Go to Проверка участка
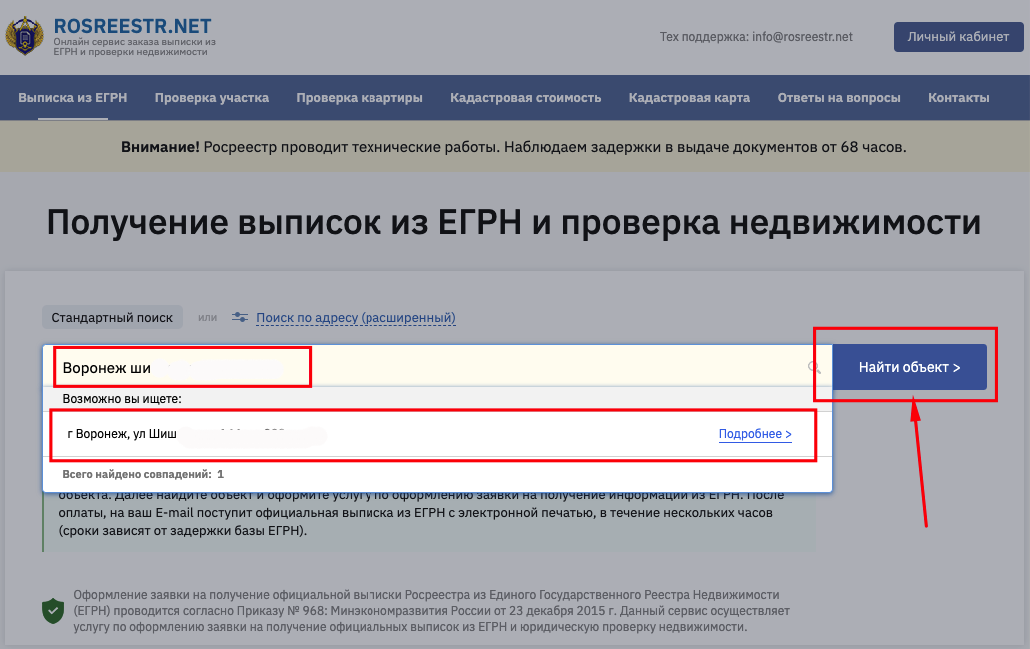Image resolution: width=1030 pixels, height=649 pixels. 212,98
